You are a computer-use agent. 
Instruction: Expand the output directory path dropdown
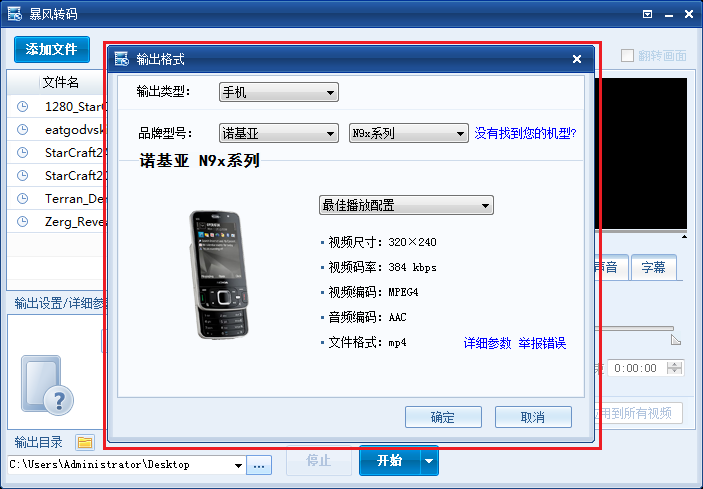[239, 465]
